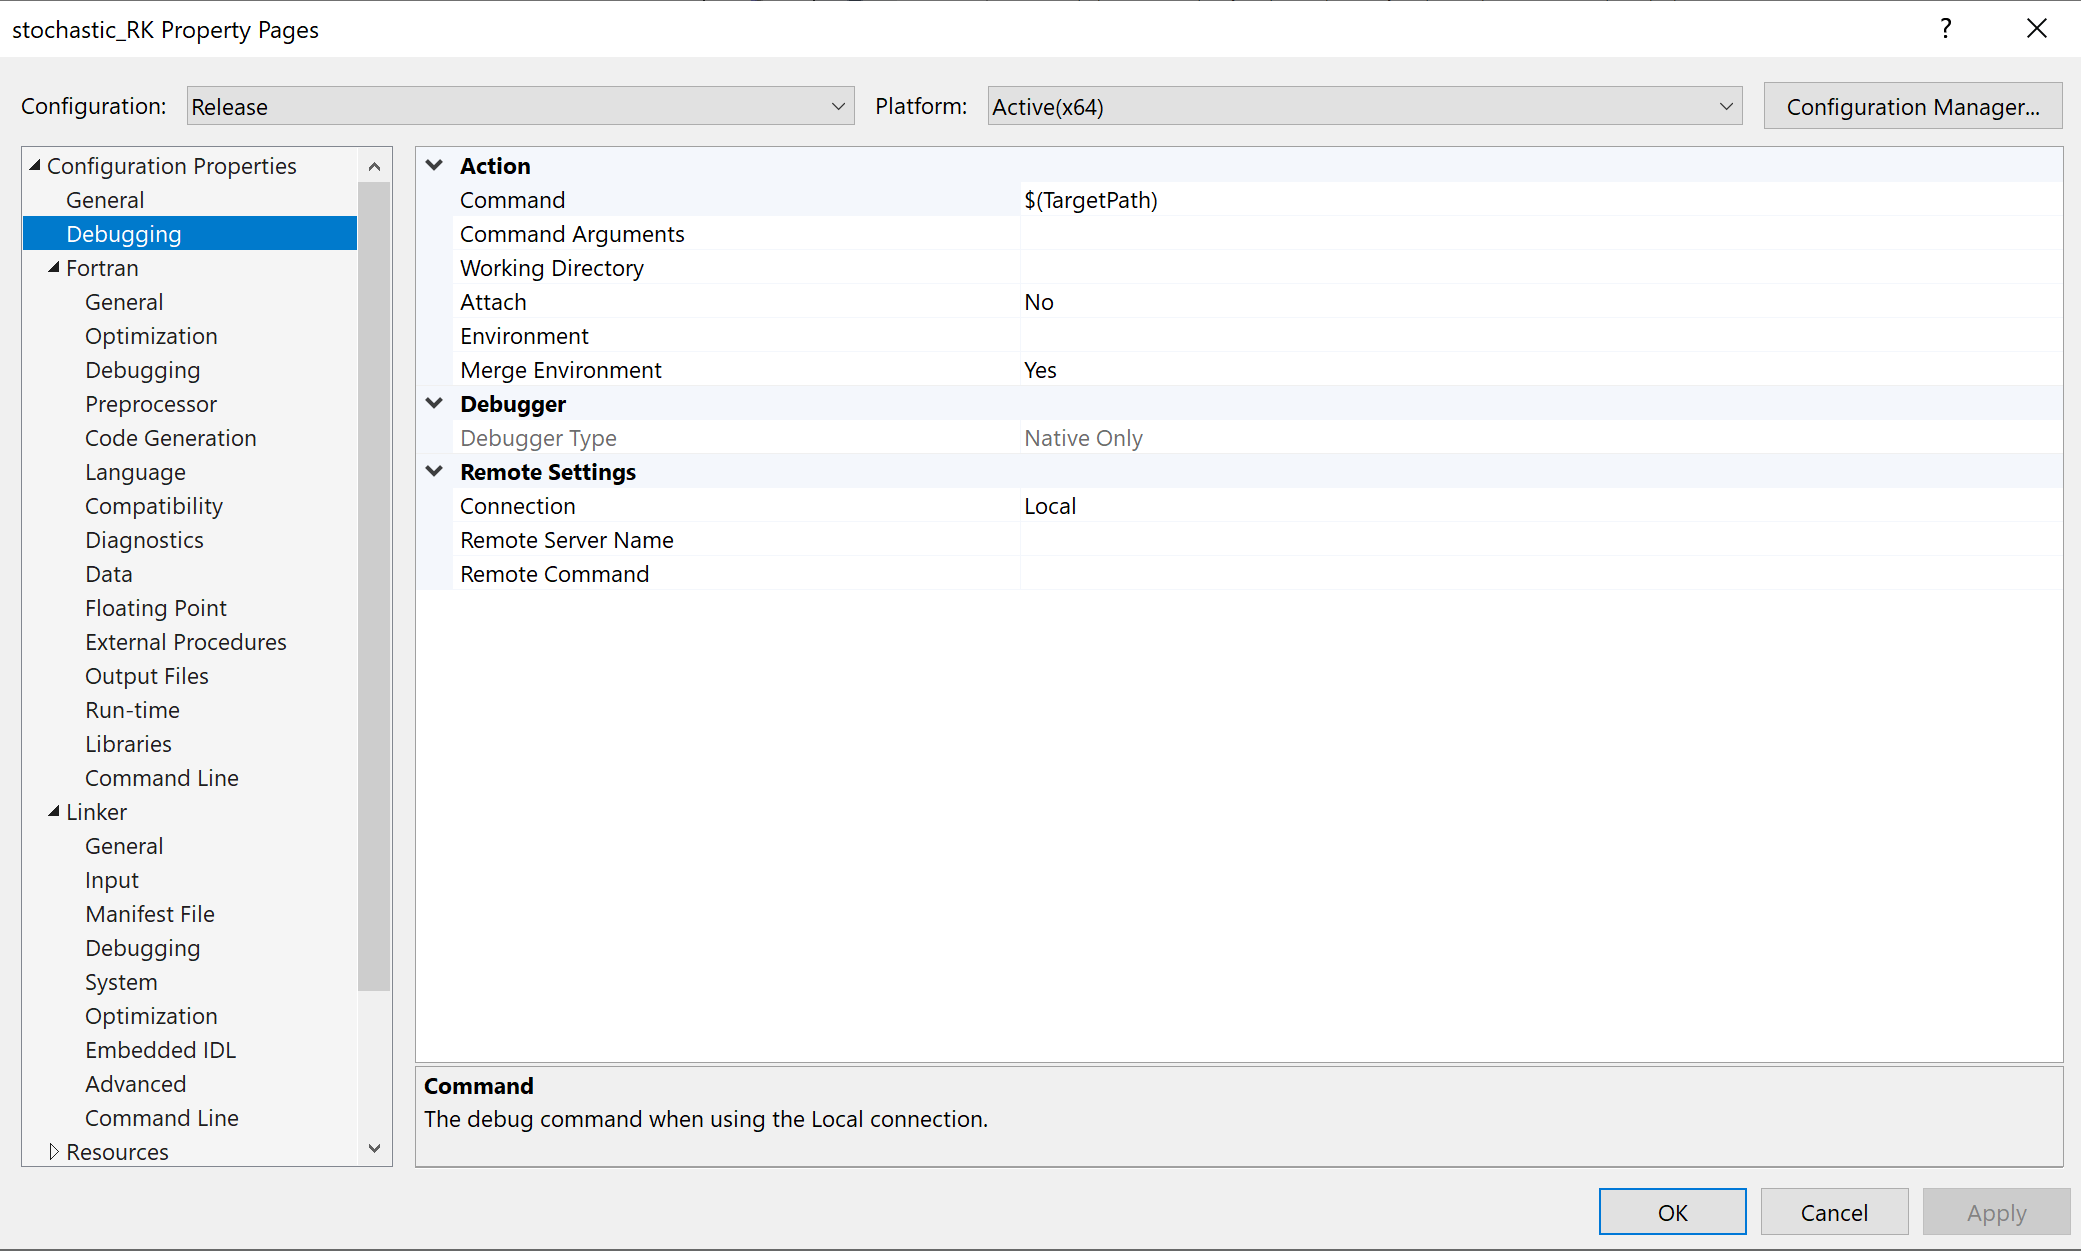Click the Cancel button
This screenshot has height=1251, width=2081.
tap(1834, 1211)
